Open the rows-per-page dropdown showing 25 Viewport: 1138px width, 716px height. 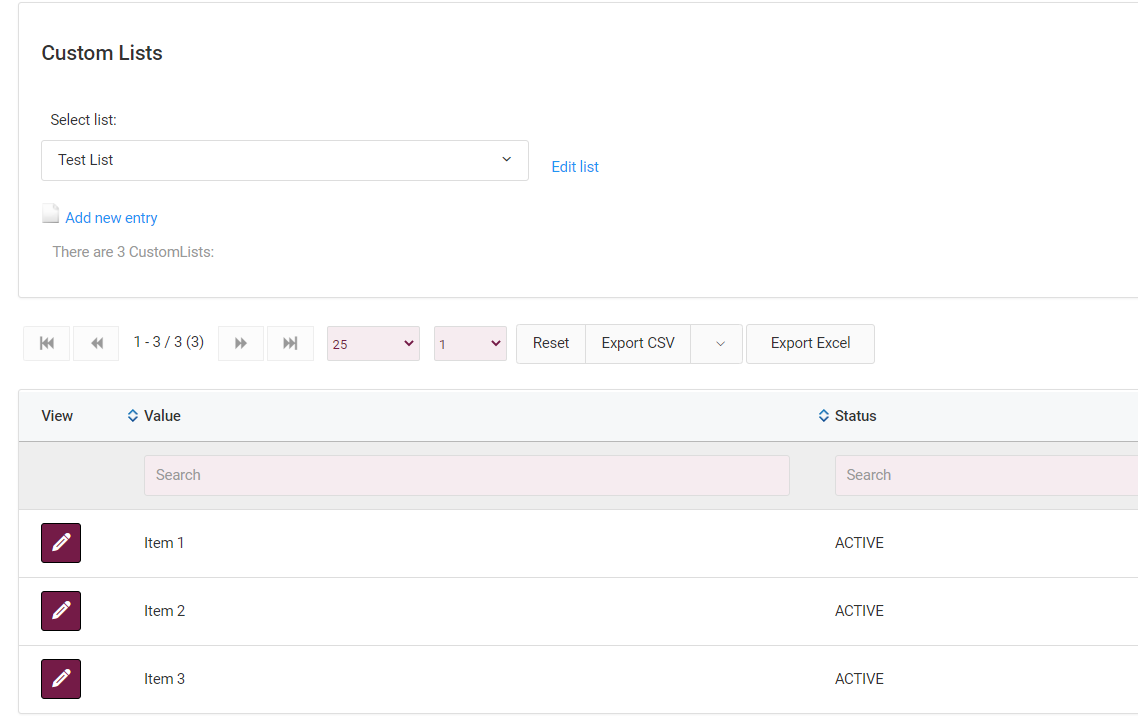(x=373, y=344)
